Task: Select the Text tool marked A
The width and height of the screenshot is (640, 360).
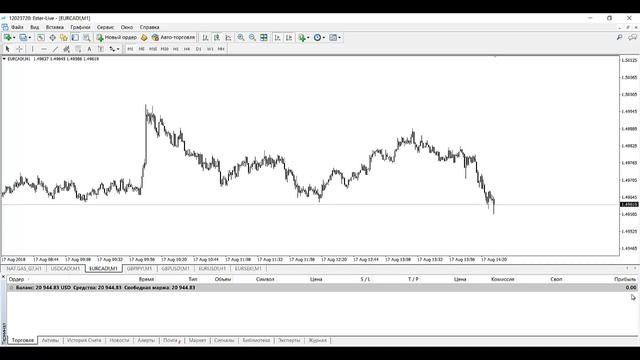Action: tap(89, 49)
